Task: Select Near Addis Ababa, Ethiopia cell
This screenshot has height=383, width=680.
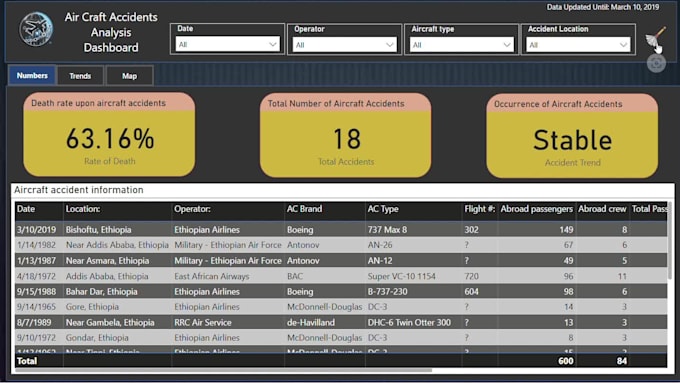Action: pos(117,245)
